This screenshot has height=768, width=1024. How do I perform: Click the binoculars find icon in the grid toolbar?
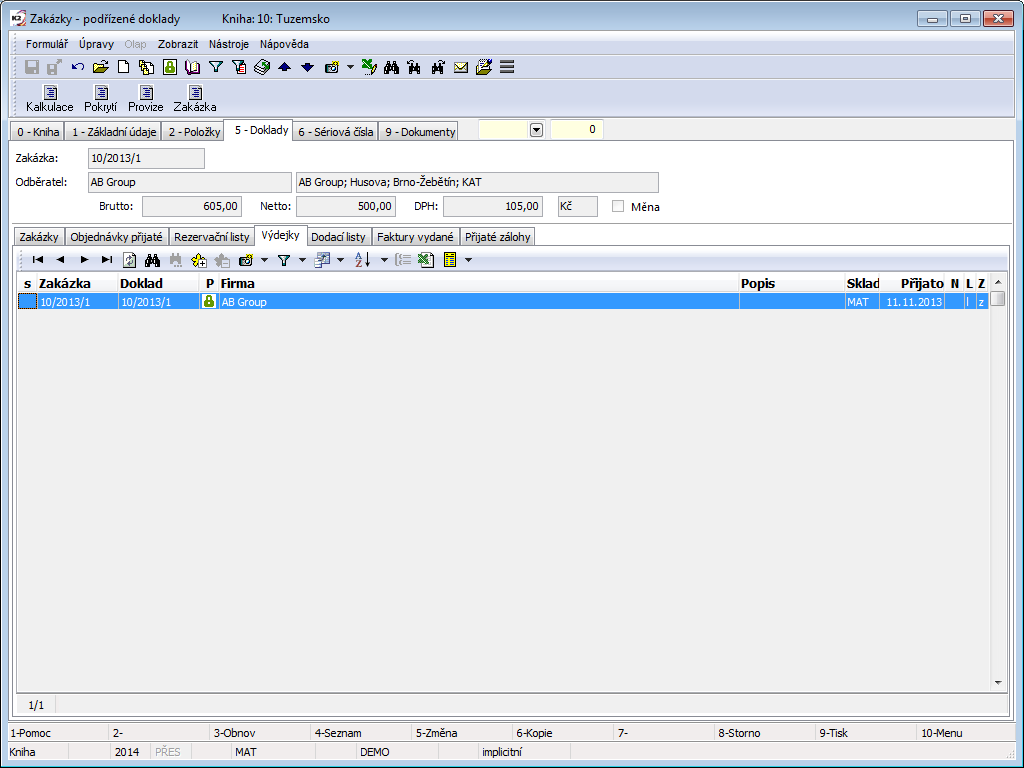coord(153,260)
